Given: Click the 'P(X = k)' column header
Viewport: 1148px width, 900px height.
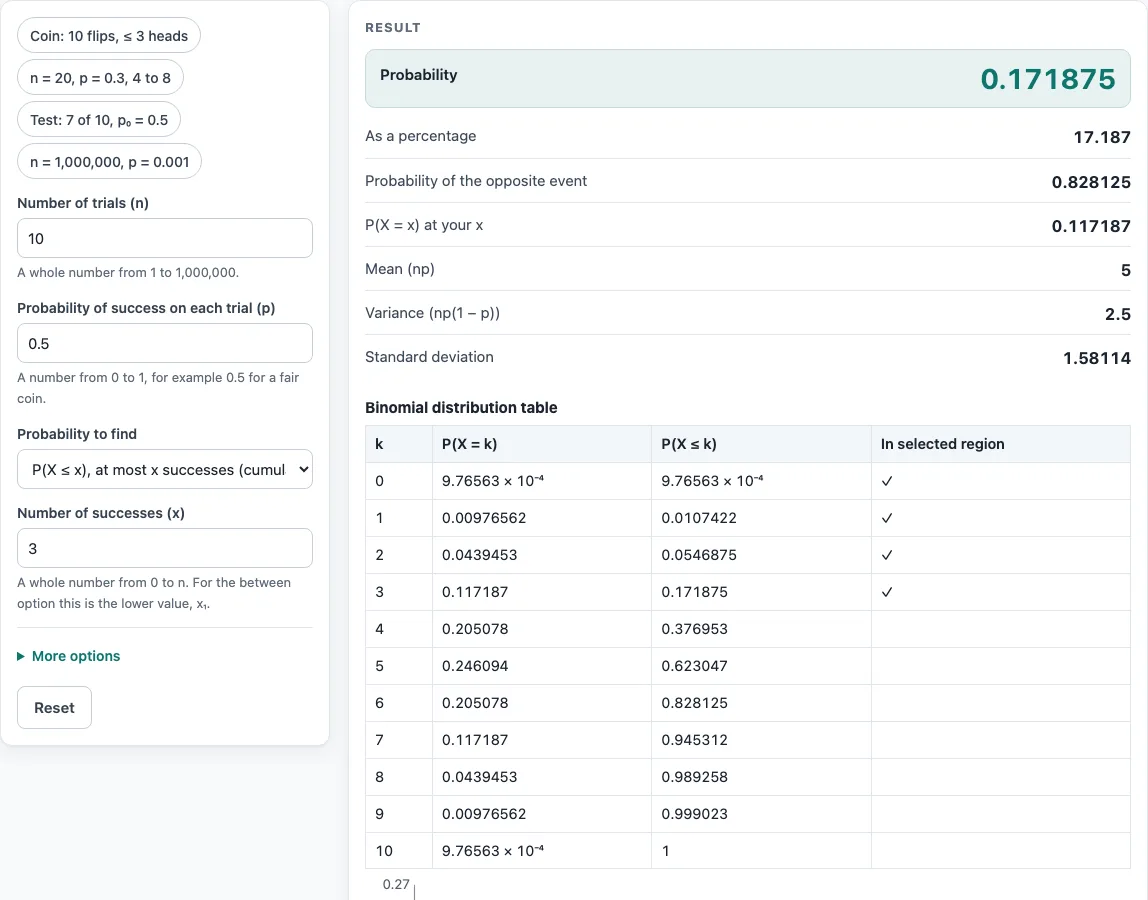Looking at the screenshot, I should tap(469, 444).
